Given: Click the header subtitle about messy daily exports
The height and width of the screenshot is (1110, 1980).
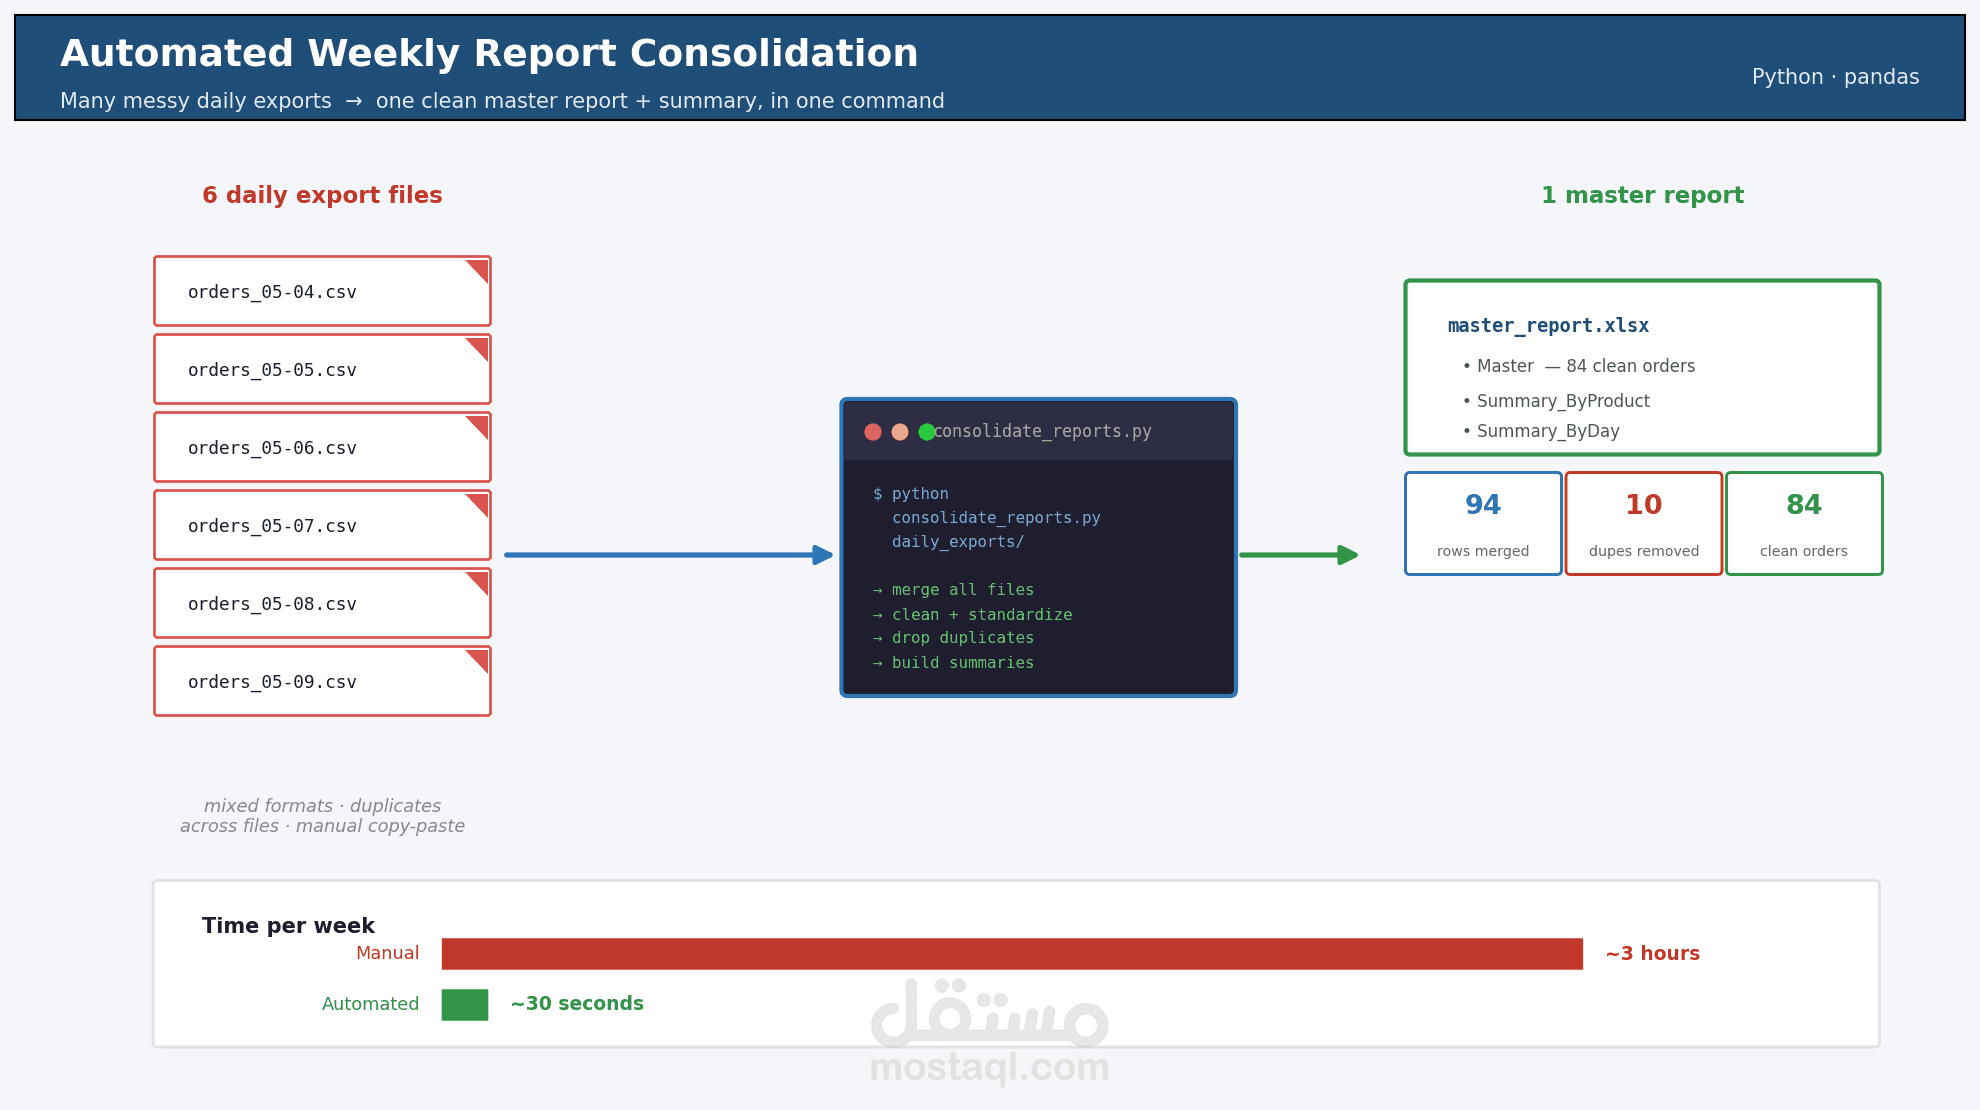Looking at the screenshot, I should point(502,101).
